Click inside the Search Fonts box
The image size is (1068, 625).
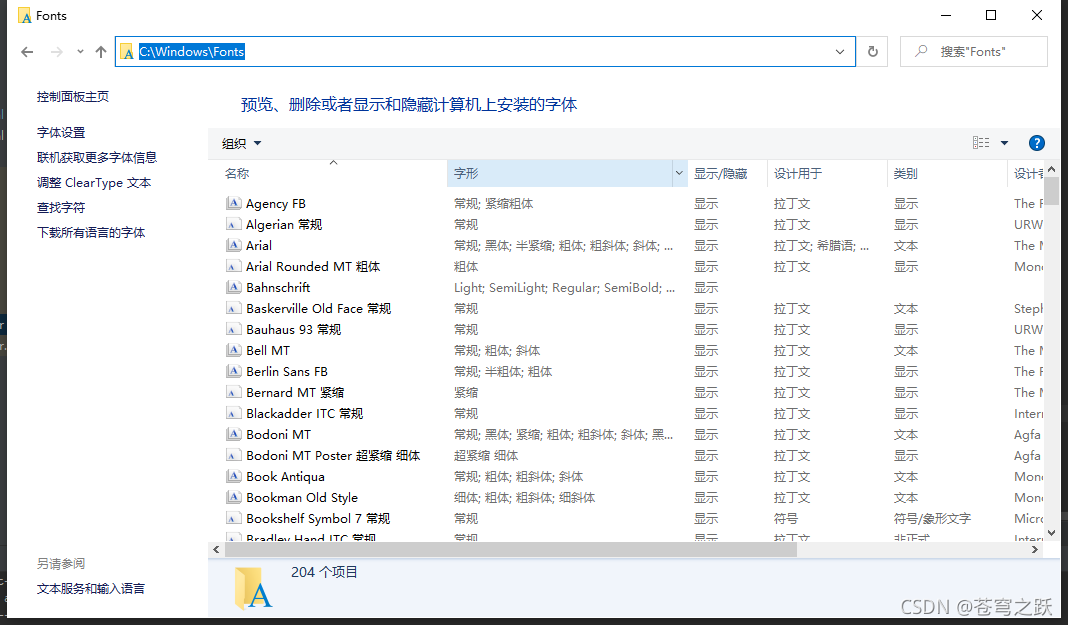pos(975,51)
